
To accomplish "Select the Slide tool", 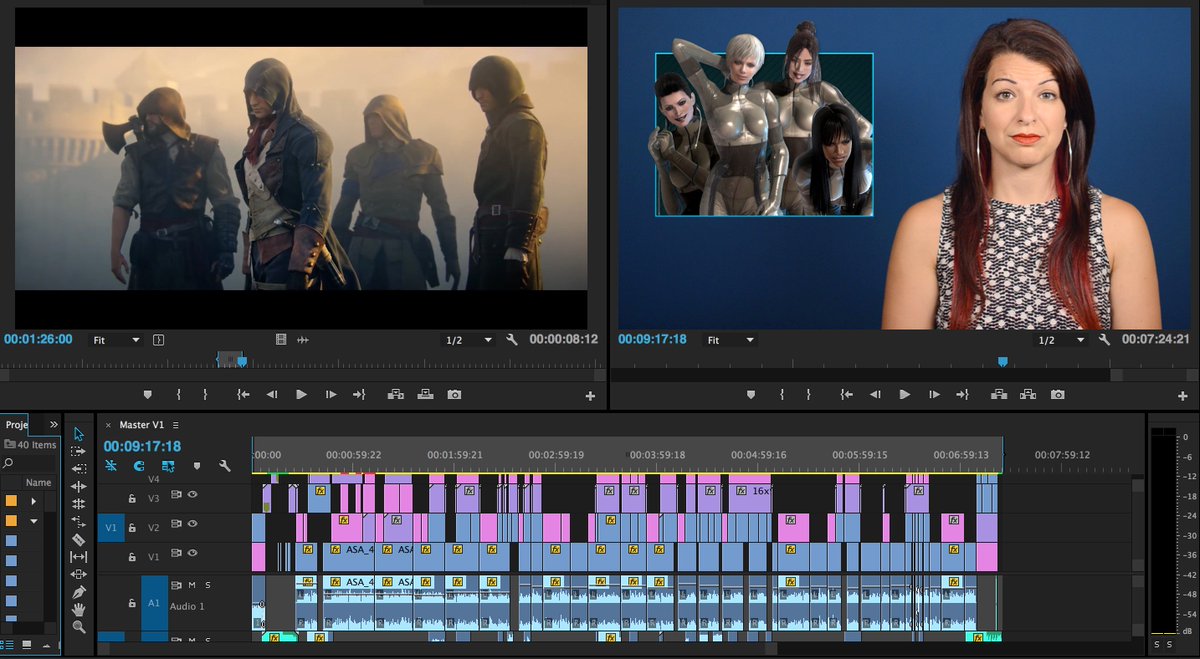I will click(x=79, y=574).
